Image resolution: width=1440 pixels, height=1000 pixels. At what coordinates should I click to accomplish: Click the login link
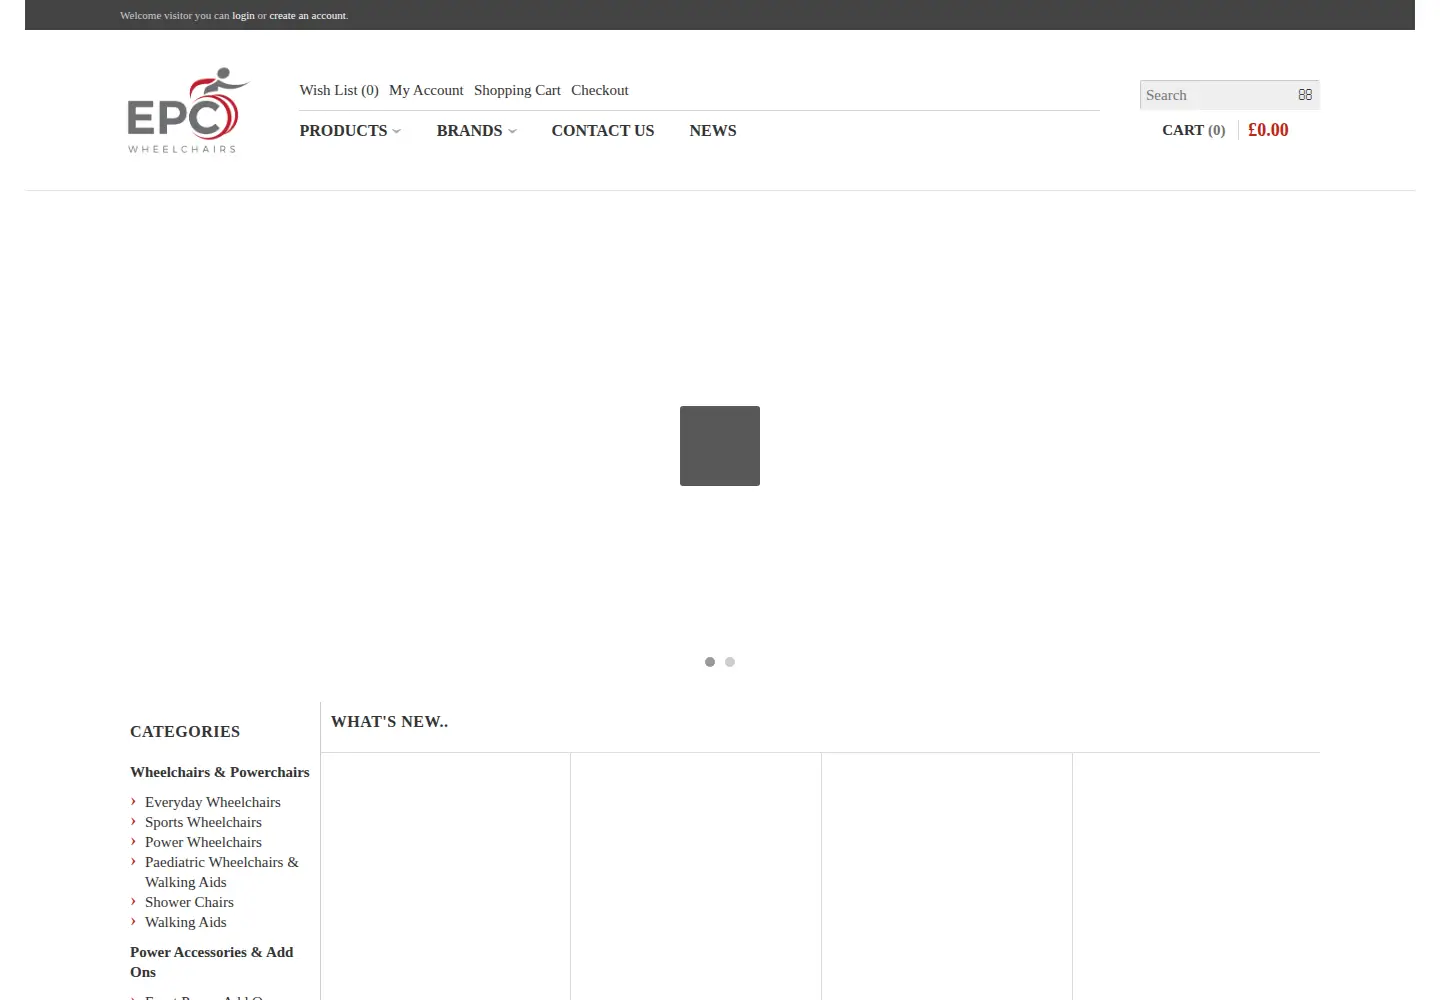pyautogui.click(x=243, y=15)
